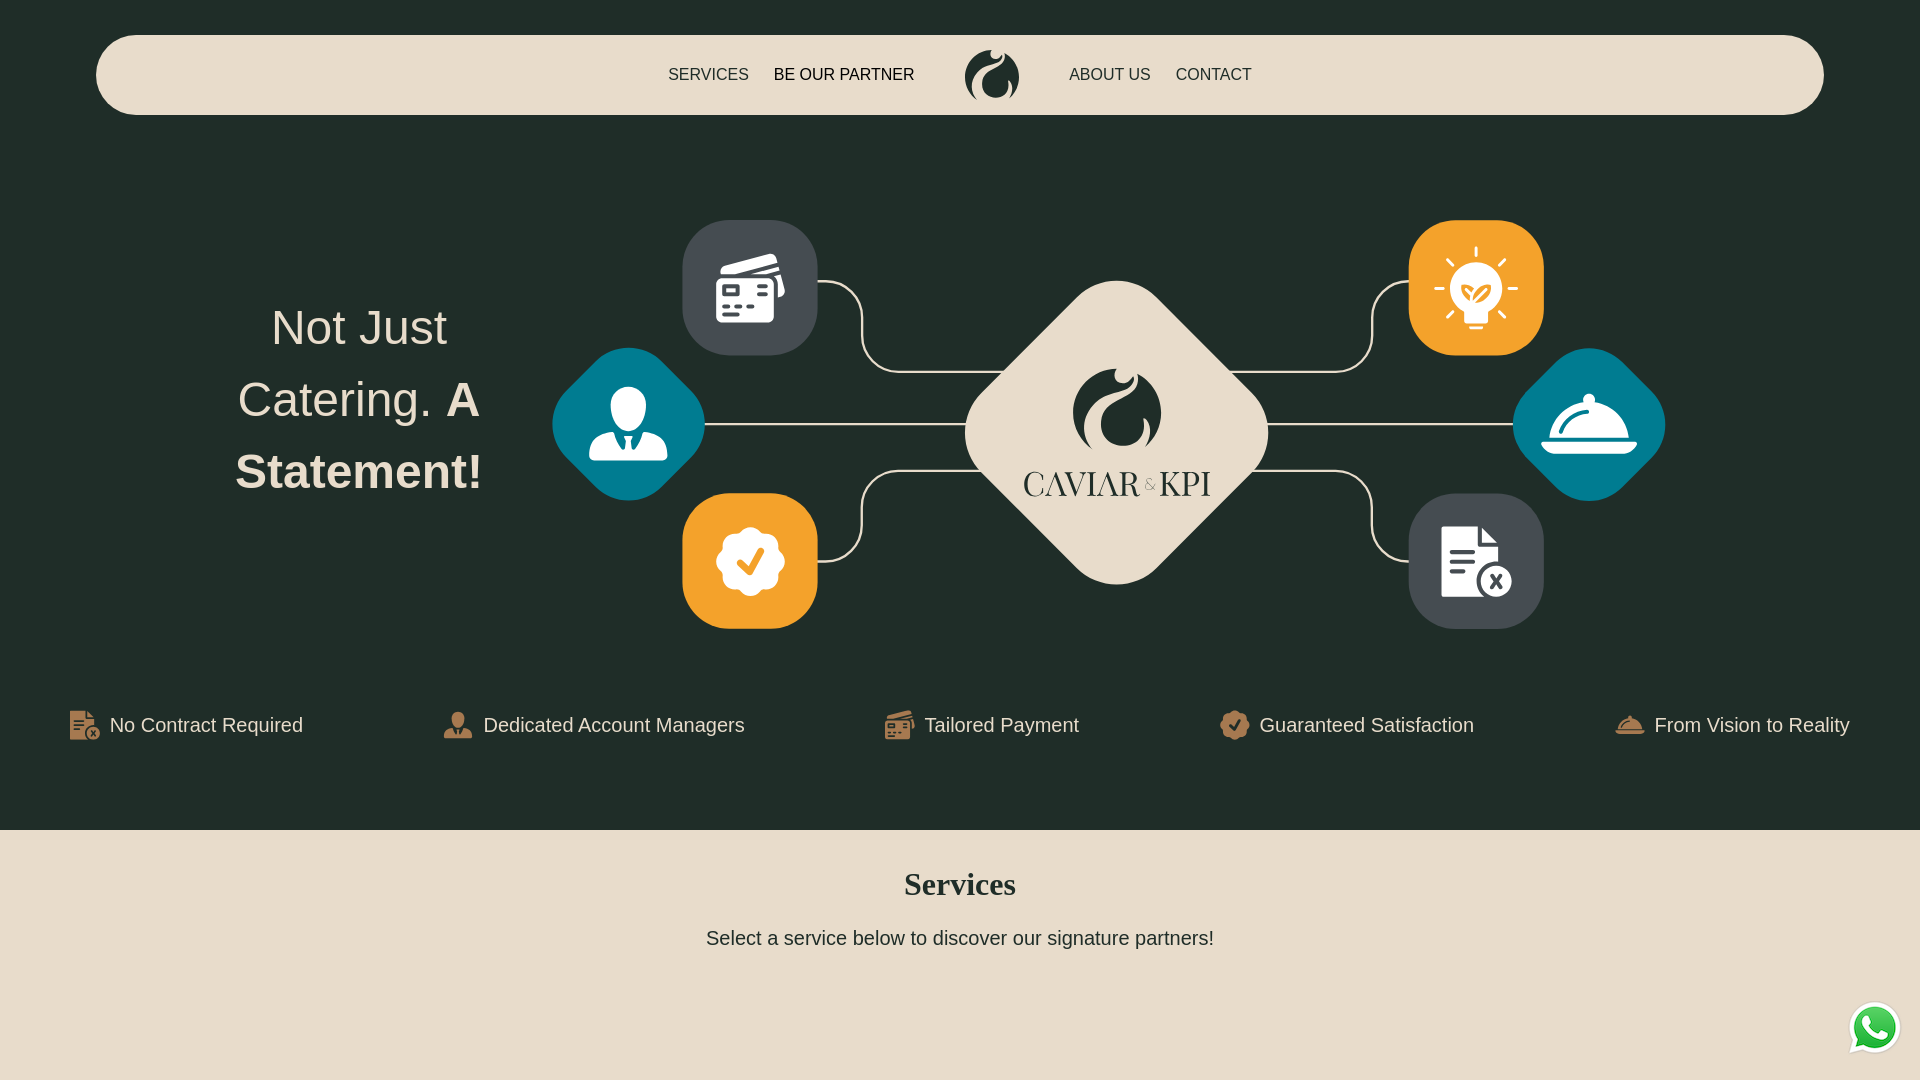This screenshot has height=1080, width=1920.
Task: Click the gray no-contract document tile
Action: coord(1476,561)
